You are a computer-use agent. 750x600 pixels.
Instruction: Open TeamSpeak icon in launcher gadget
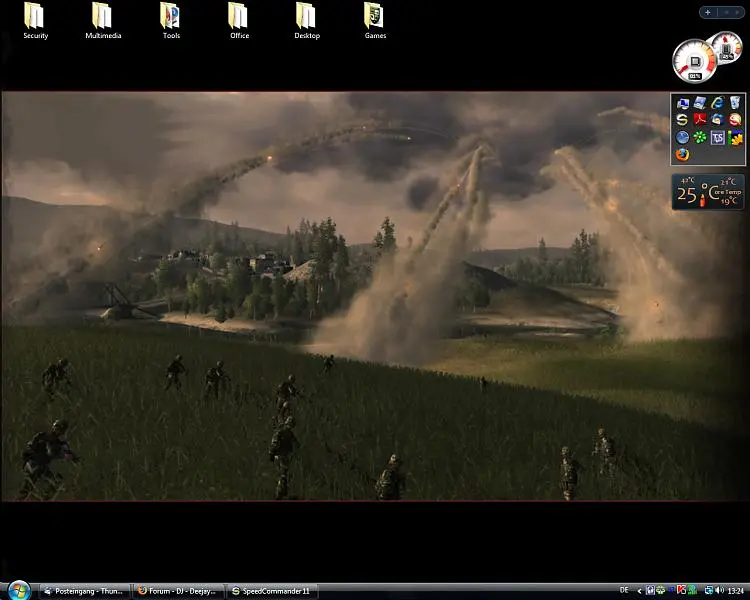coord(717,137)
